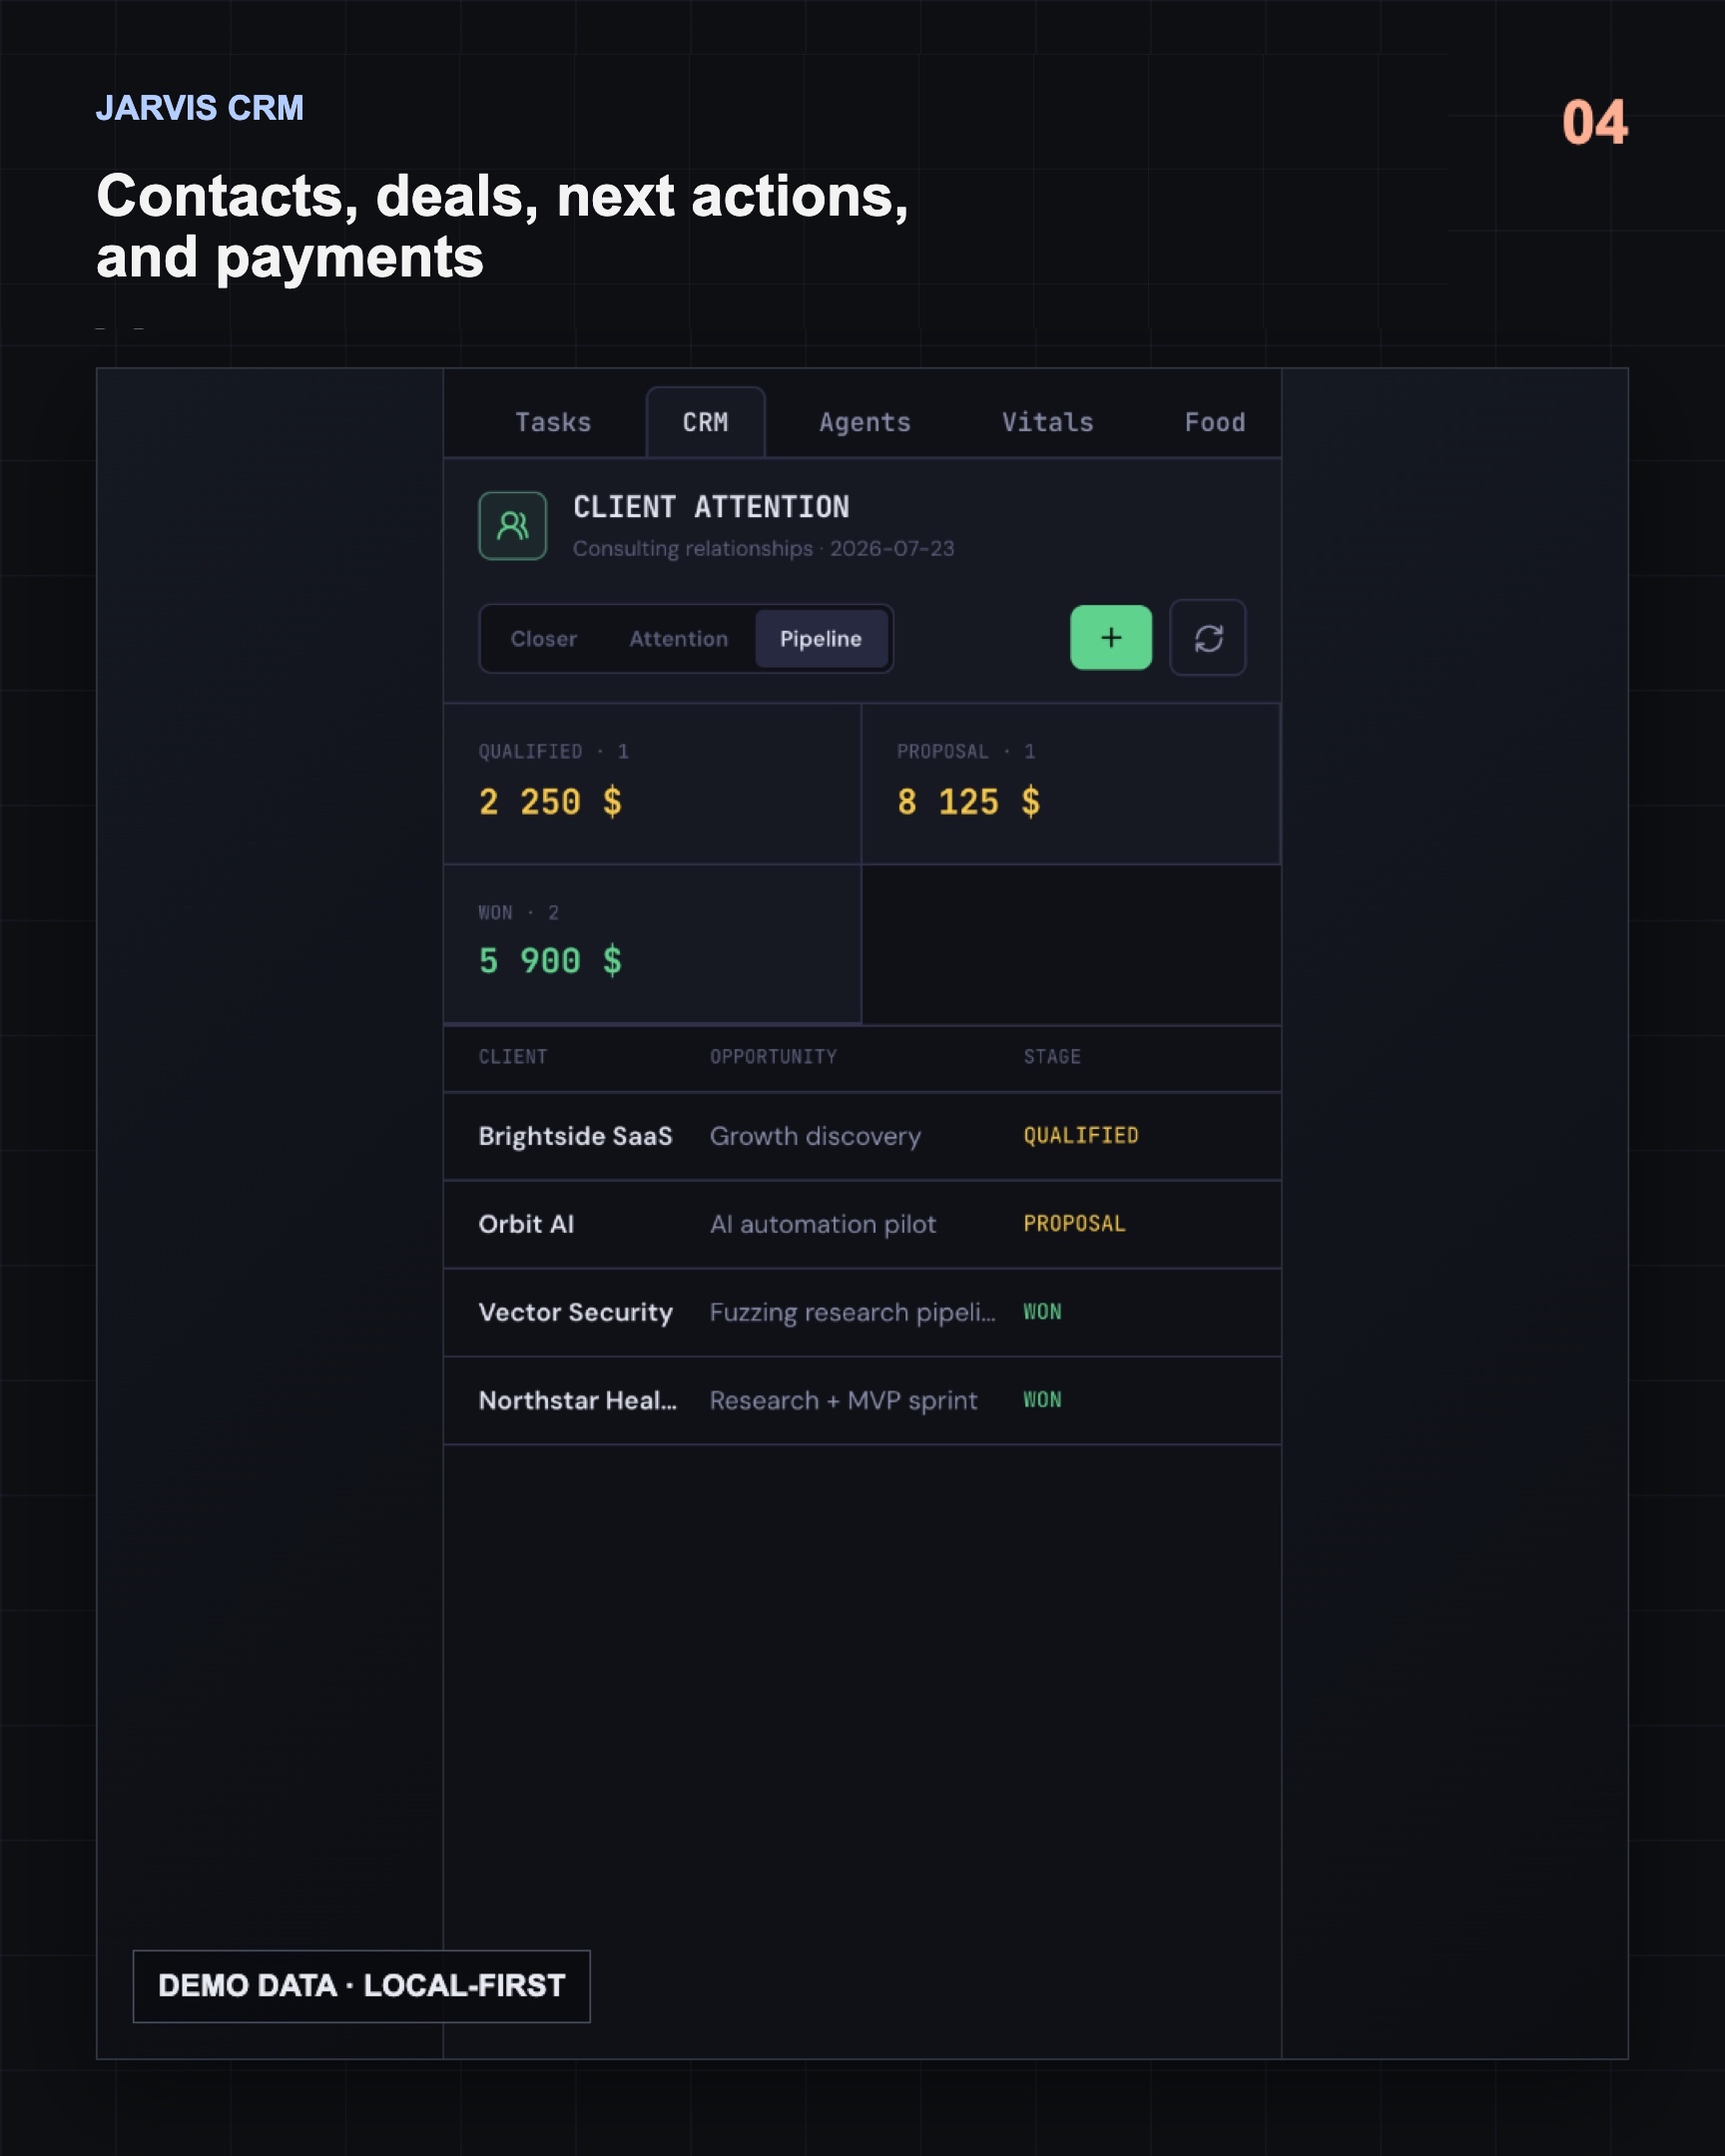The width and height of the screenshot is (1725, 2156).
Task: Open the Agents tab
Action: coord(864,422)
